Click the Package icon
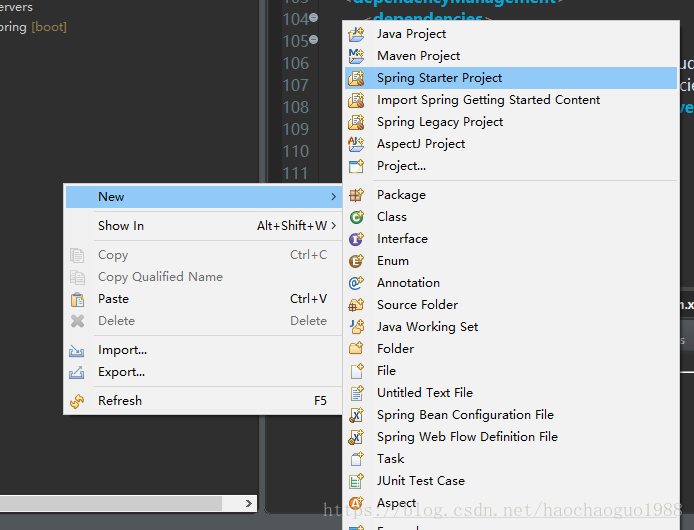The width and height of the screenshot is (694, 530). point(356,195)
